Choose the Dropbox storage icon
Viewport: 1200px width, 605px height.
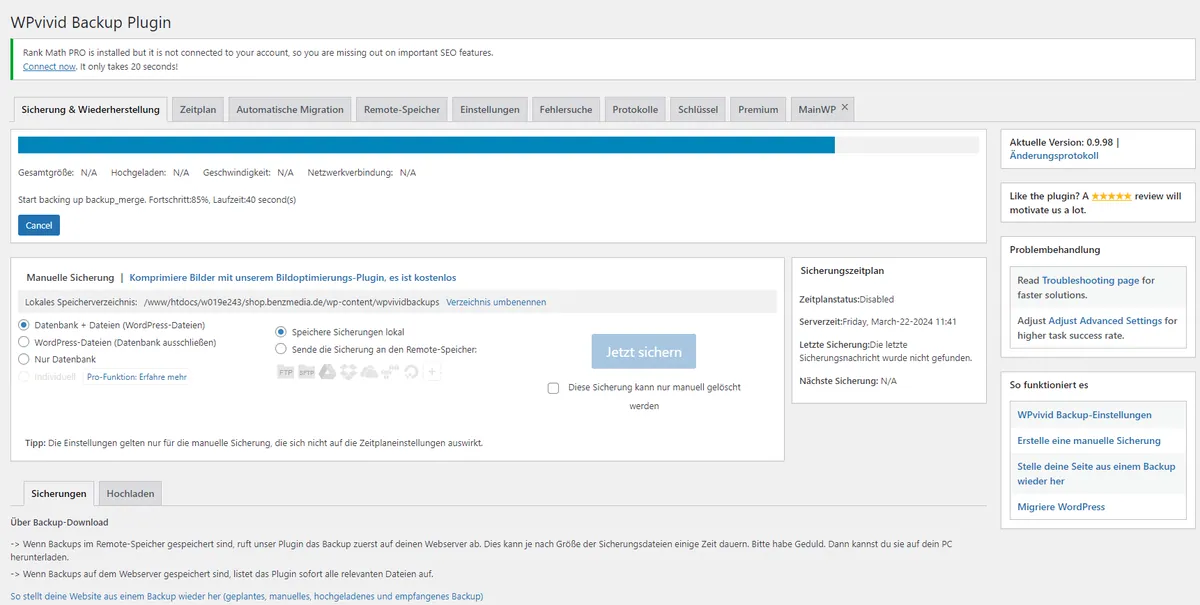[348, 372]
